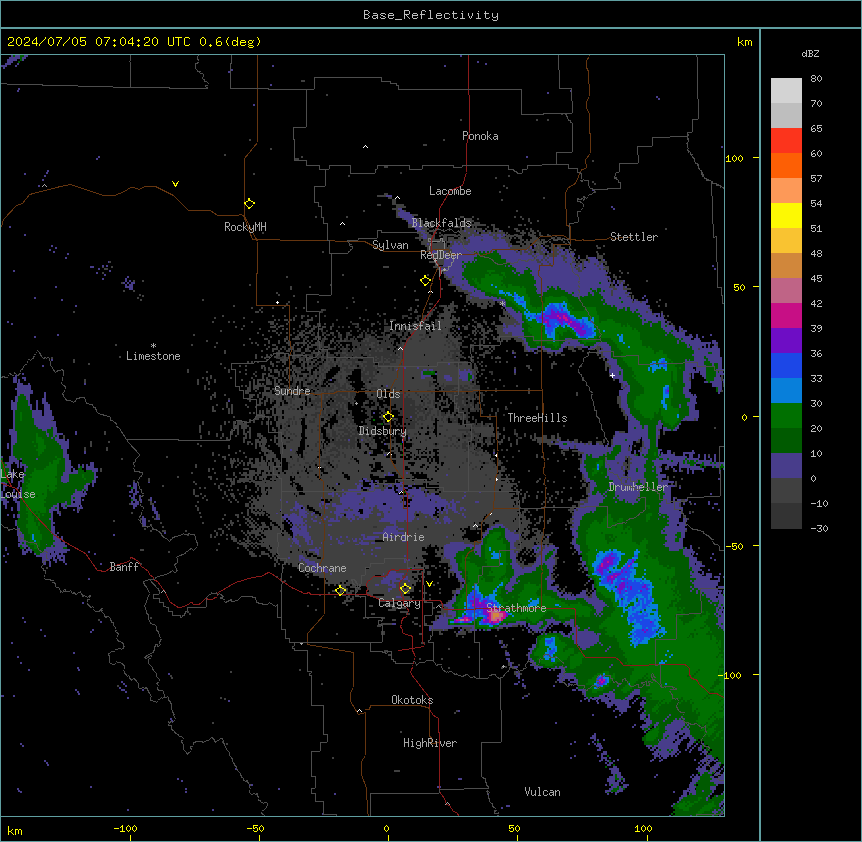
Task: Select the Blackfalds label
Action: tap(441, 223)
